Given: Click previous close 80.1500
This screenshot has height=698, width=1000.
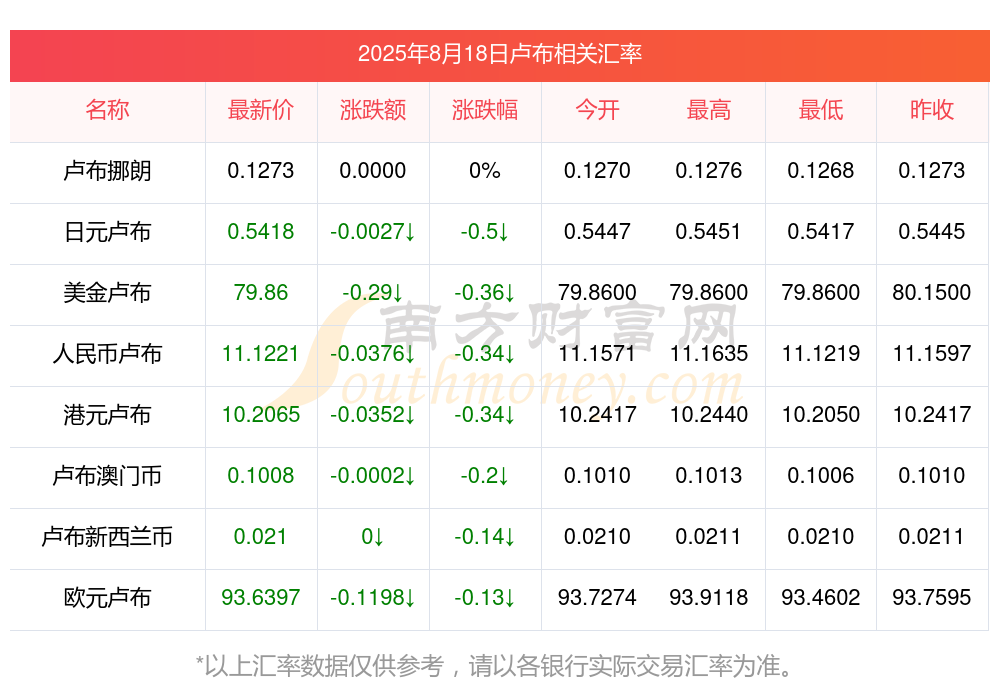Looking at the screenshot, I should [932, 292].
